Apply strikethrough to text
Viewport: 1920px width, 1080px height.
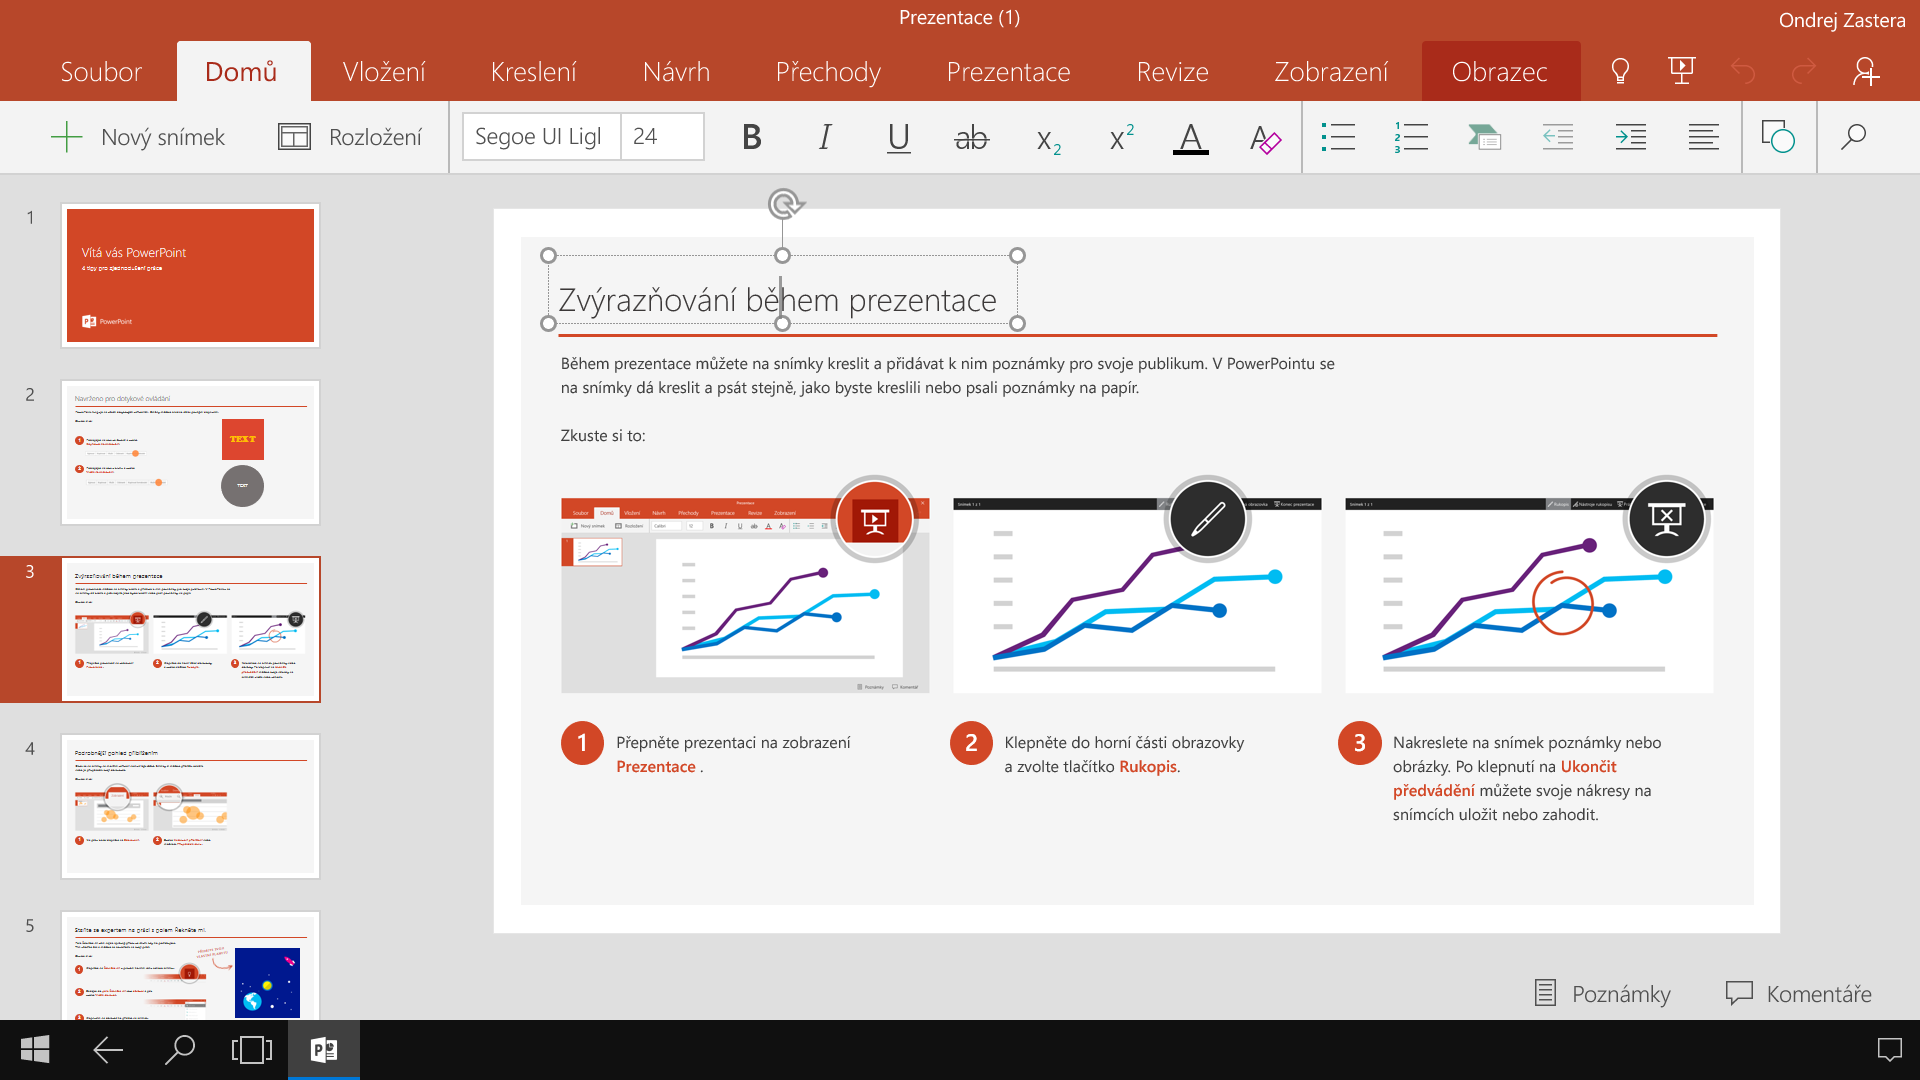971,137
